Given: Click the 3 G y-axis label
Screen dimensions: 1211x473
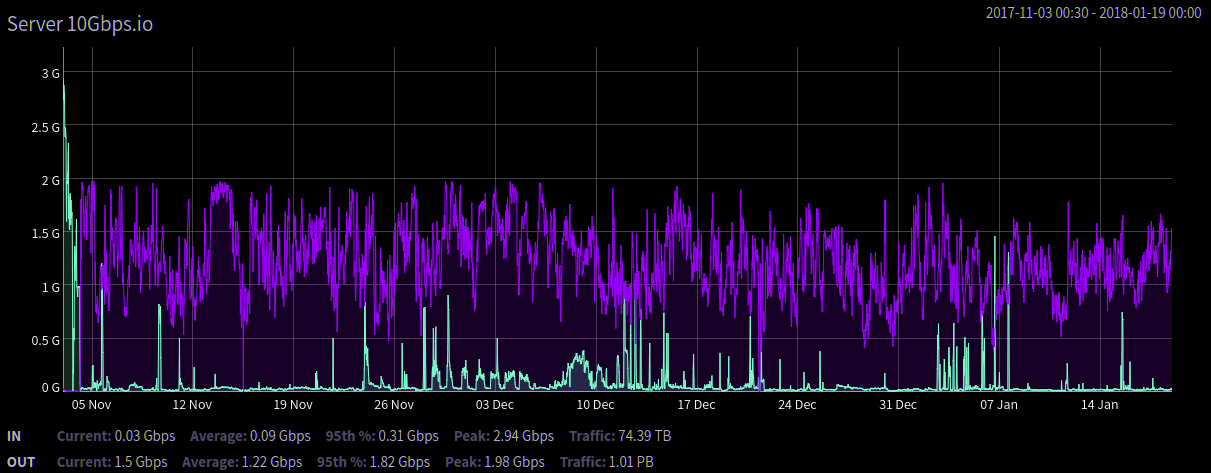Looking at the screenshot, I should [x=50, y=73].
